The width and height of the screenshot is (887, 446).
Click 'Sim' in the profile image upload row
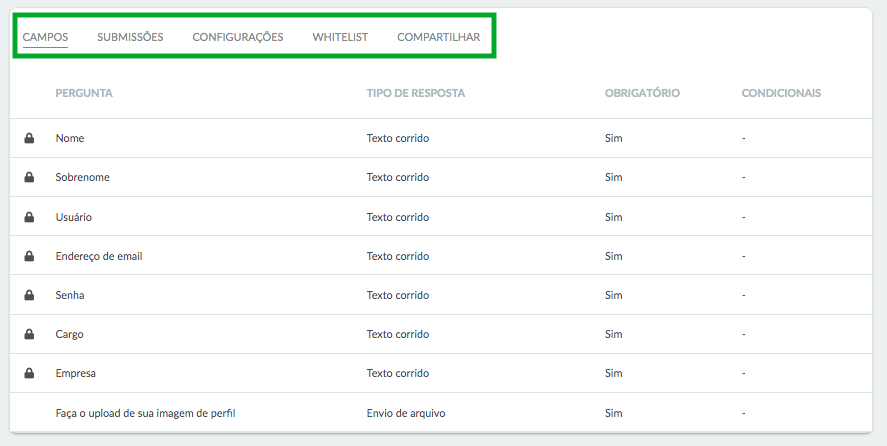pyautogui.click(x=613, y=413)
